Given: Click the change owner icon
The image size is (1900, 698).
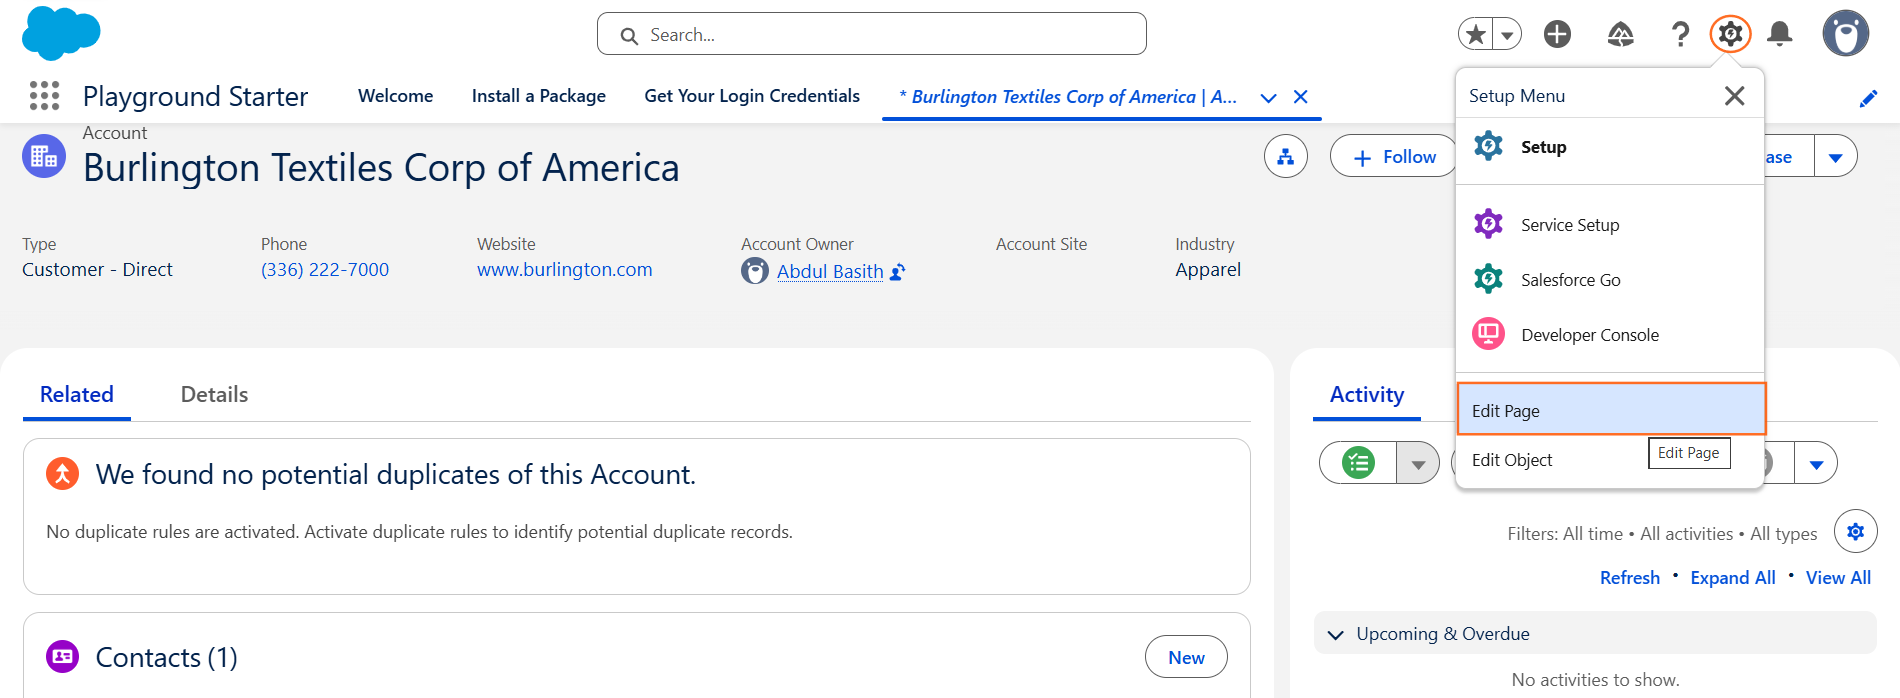Looking at the screenshot, I should pos(898,272).
